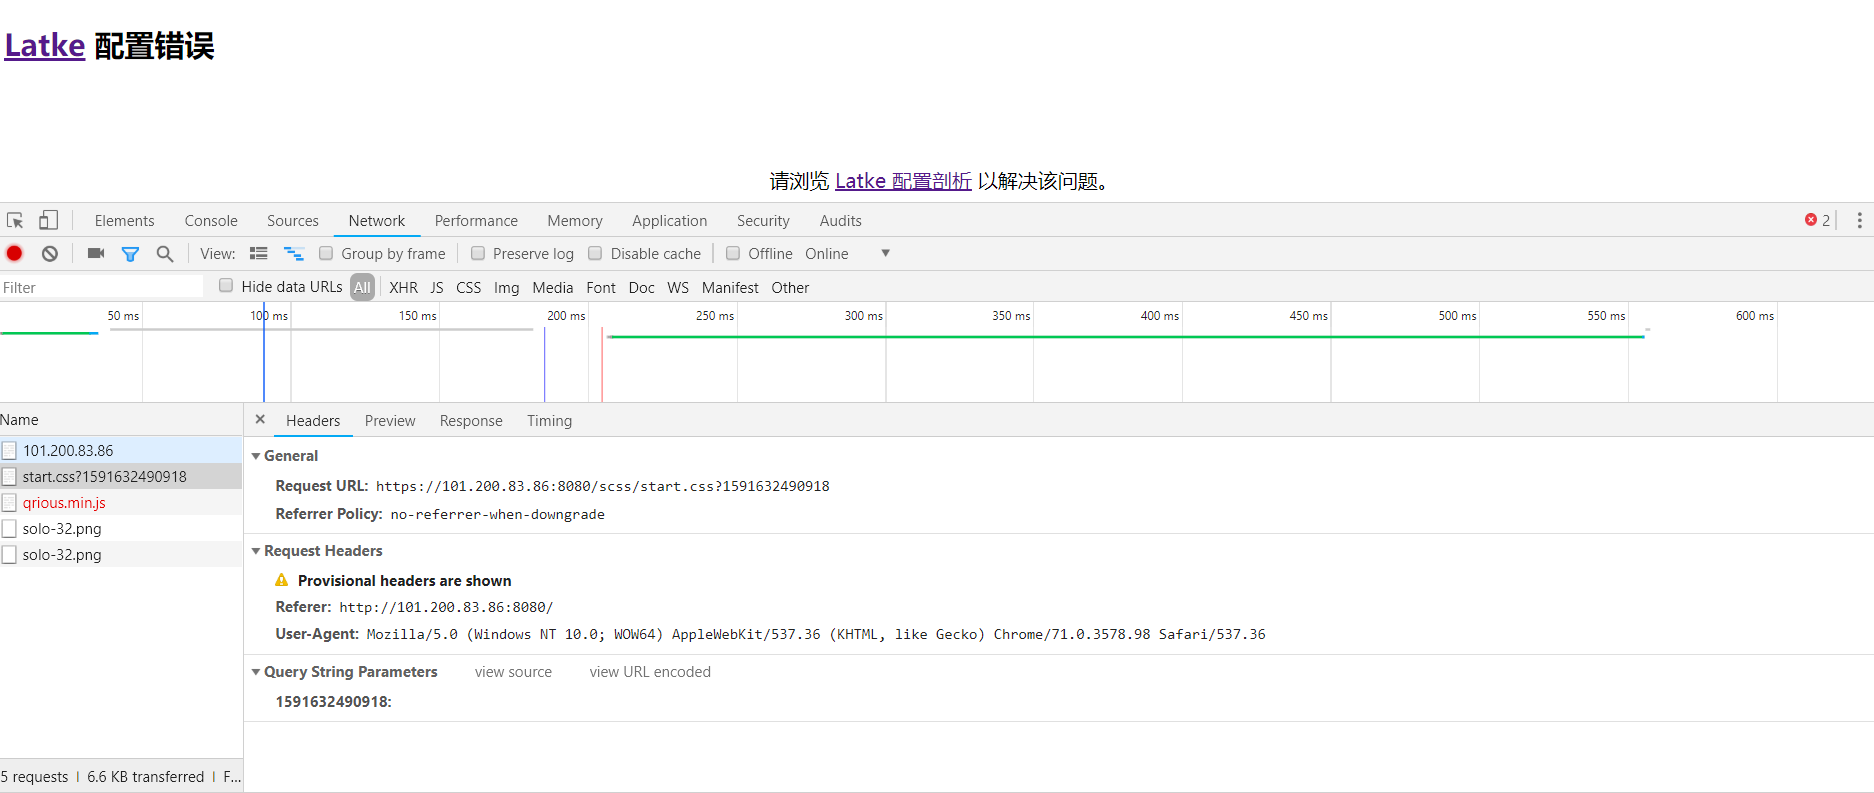1874x793 pixels.
Task: Select the failed qrious.min.js request
Action: (121, 502)
